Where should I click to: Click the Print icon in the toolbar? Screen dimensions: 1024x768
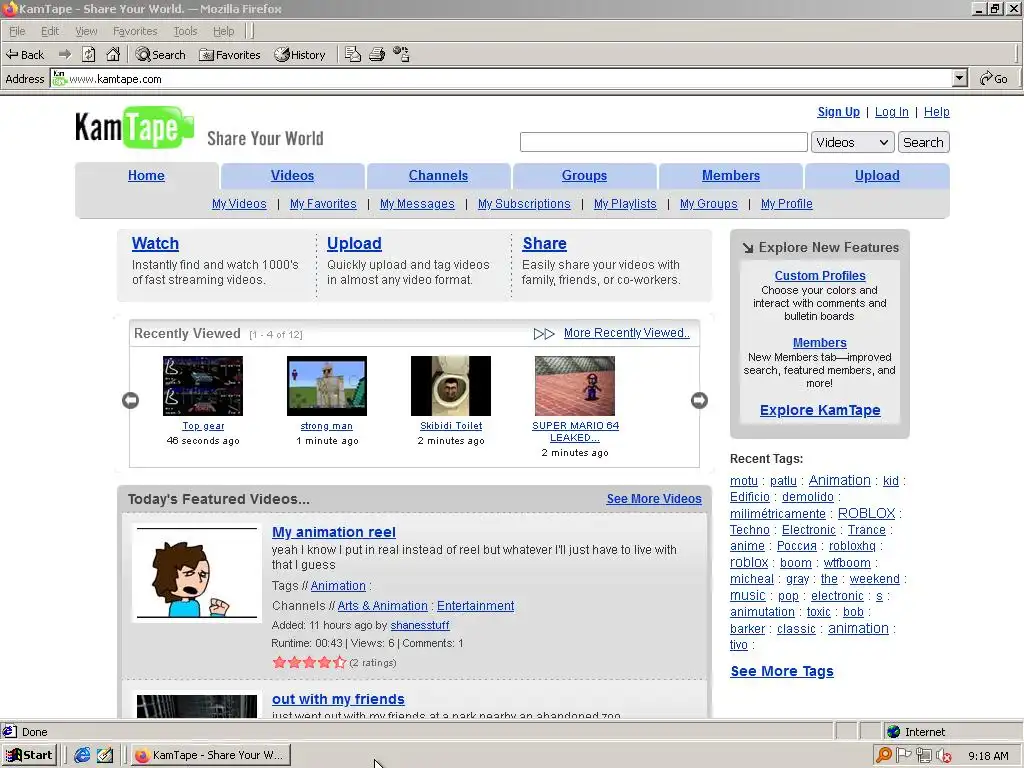377,54
